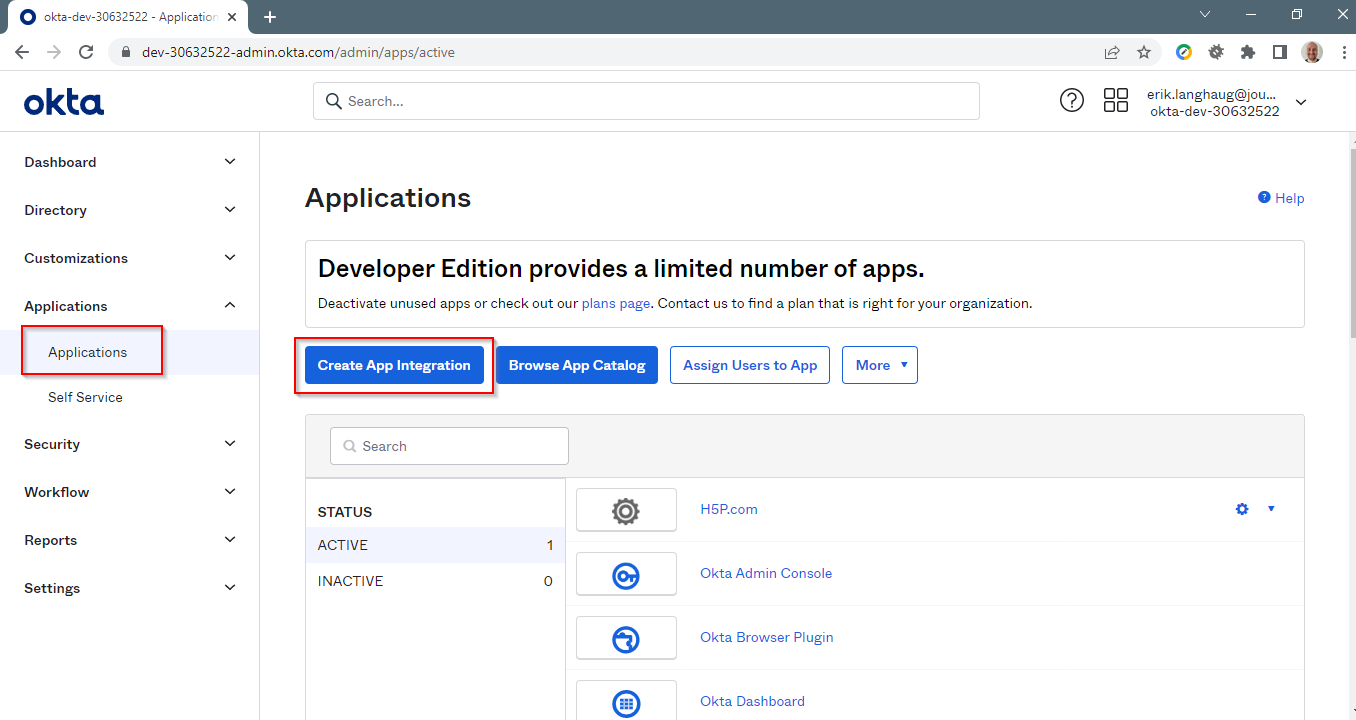Image resolution: width=1356 pixels, height=720 pixels.
Task: Go forward in browser history
Action: pyautogui.click(x=54, y=52)
